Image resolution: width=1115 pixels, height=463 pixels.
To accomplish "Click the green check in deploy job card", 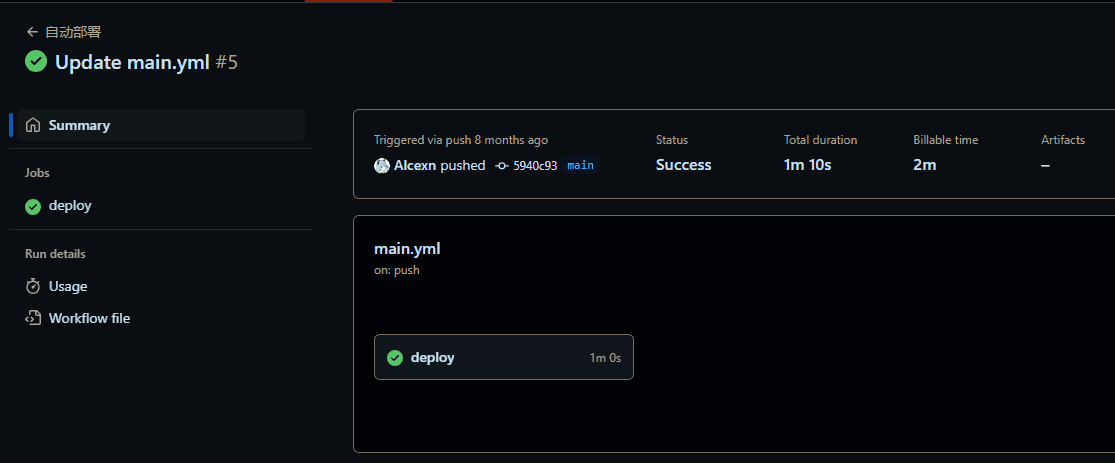I will (395, 358).
